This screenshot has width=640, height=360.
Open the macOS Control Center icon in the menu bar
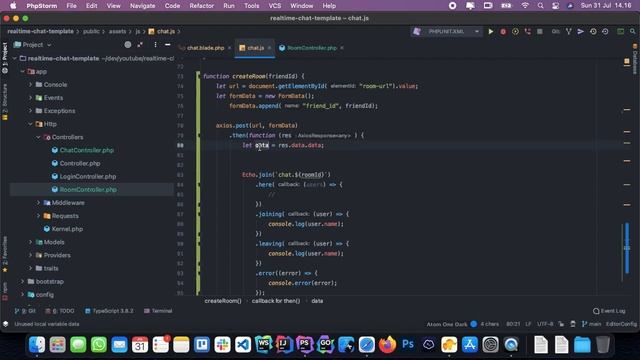pos(555,6)
